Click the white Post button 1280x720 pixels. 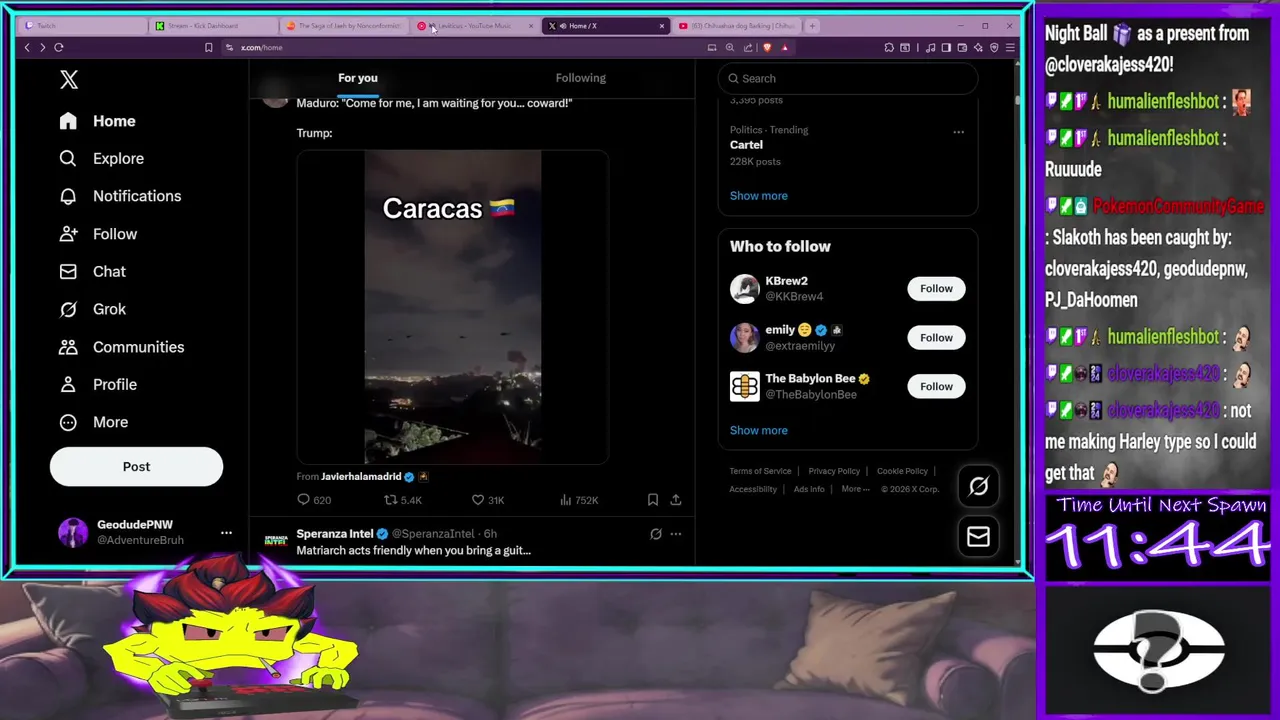[x=136, y=466]
